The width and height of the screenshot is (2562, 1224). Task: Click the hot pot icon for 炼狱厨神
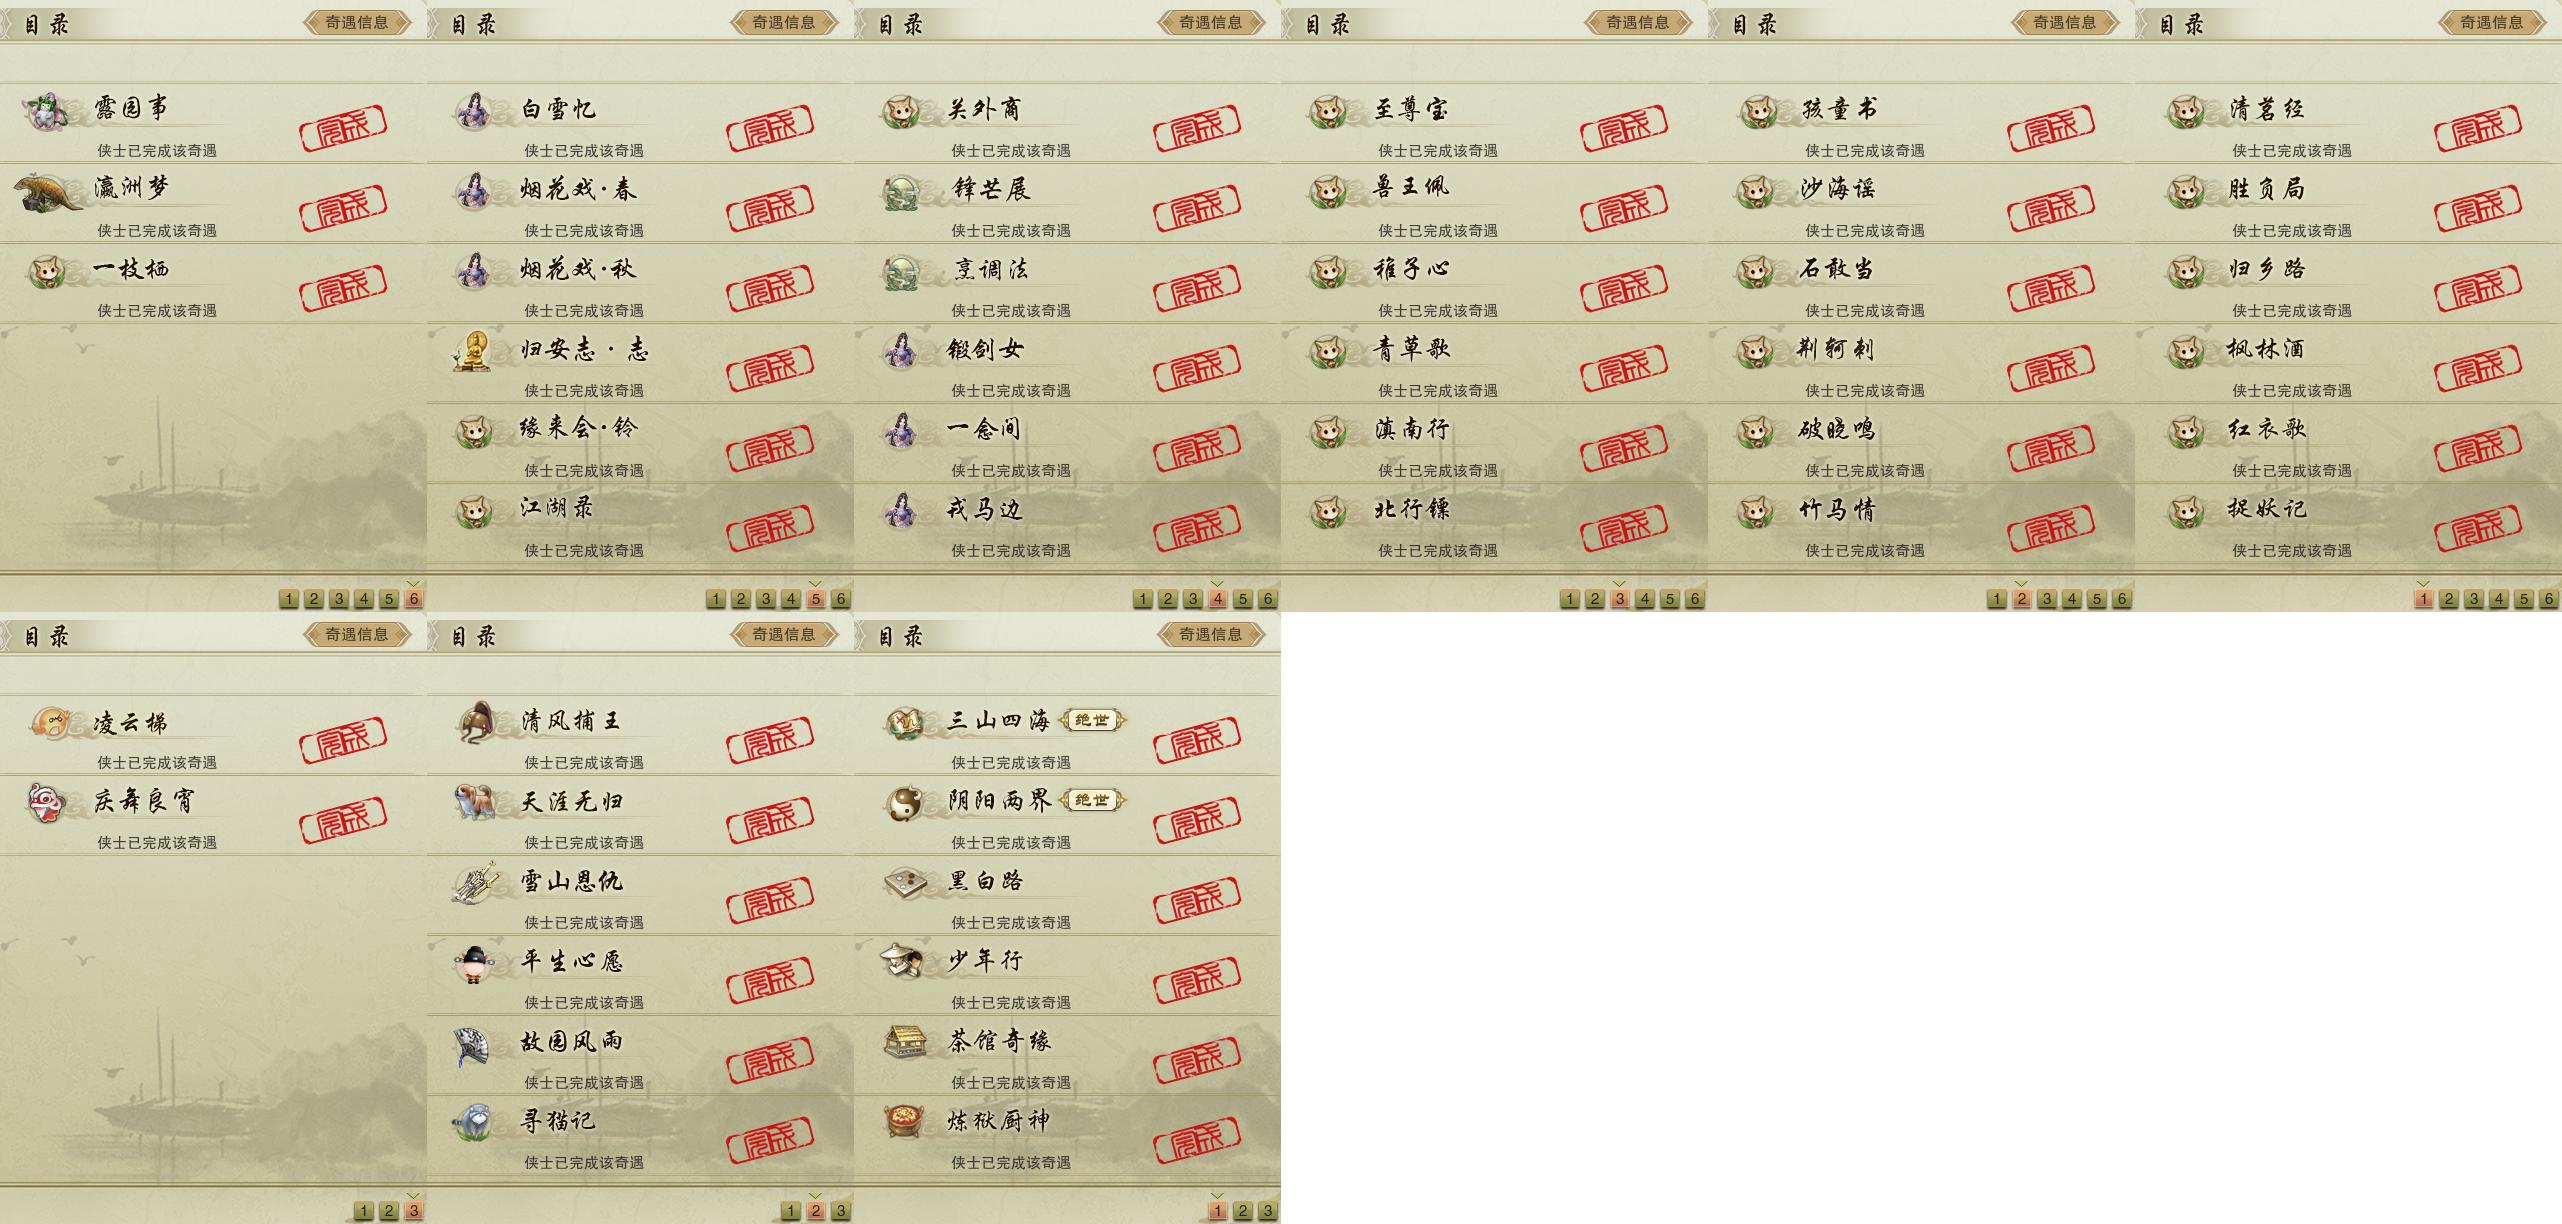904,1121
